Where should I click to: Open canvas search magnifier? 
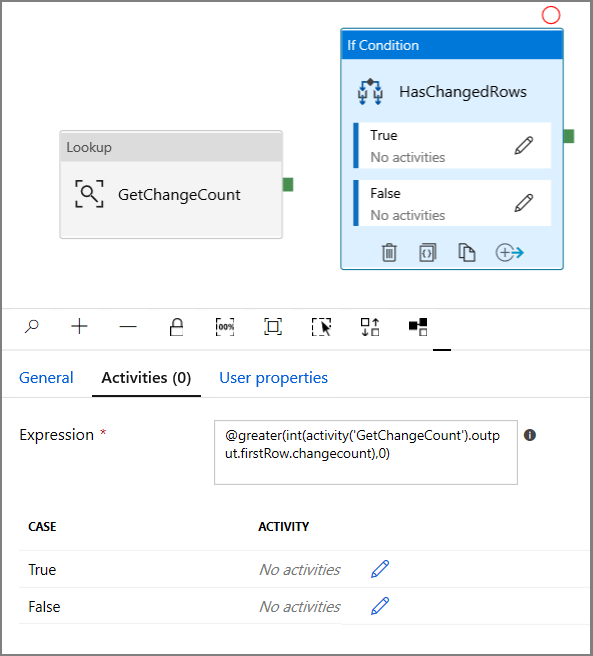coord(32,326)
